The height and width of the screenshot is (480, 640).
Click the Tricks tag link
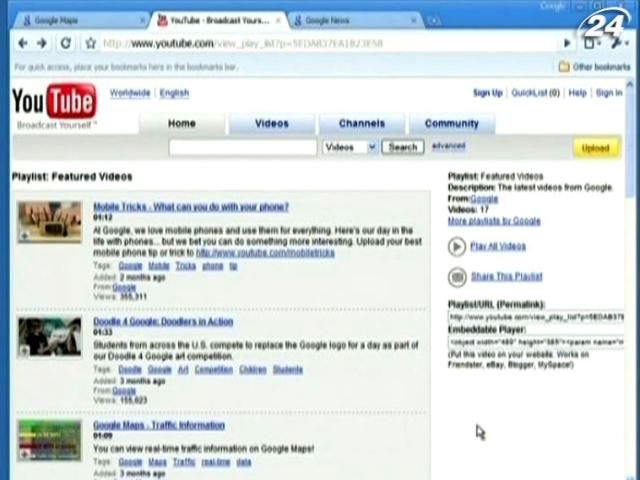tap(186, 266)
